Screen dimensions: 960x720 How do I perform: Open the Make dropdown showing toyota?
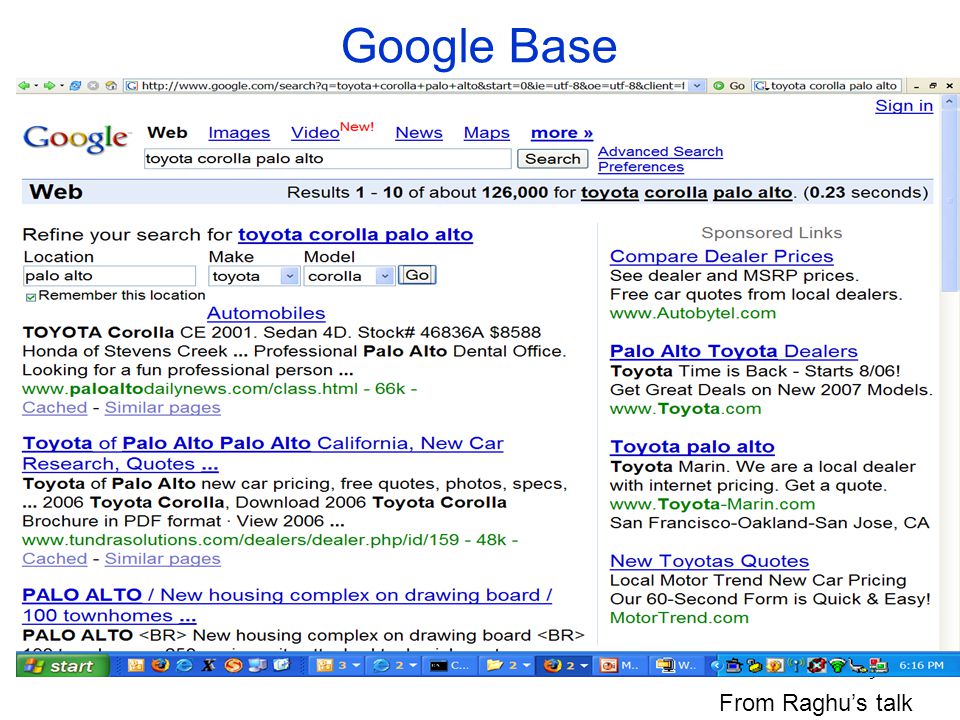click(x=253, y=276)
